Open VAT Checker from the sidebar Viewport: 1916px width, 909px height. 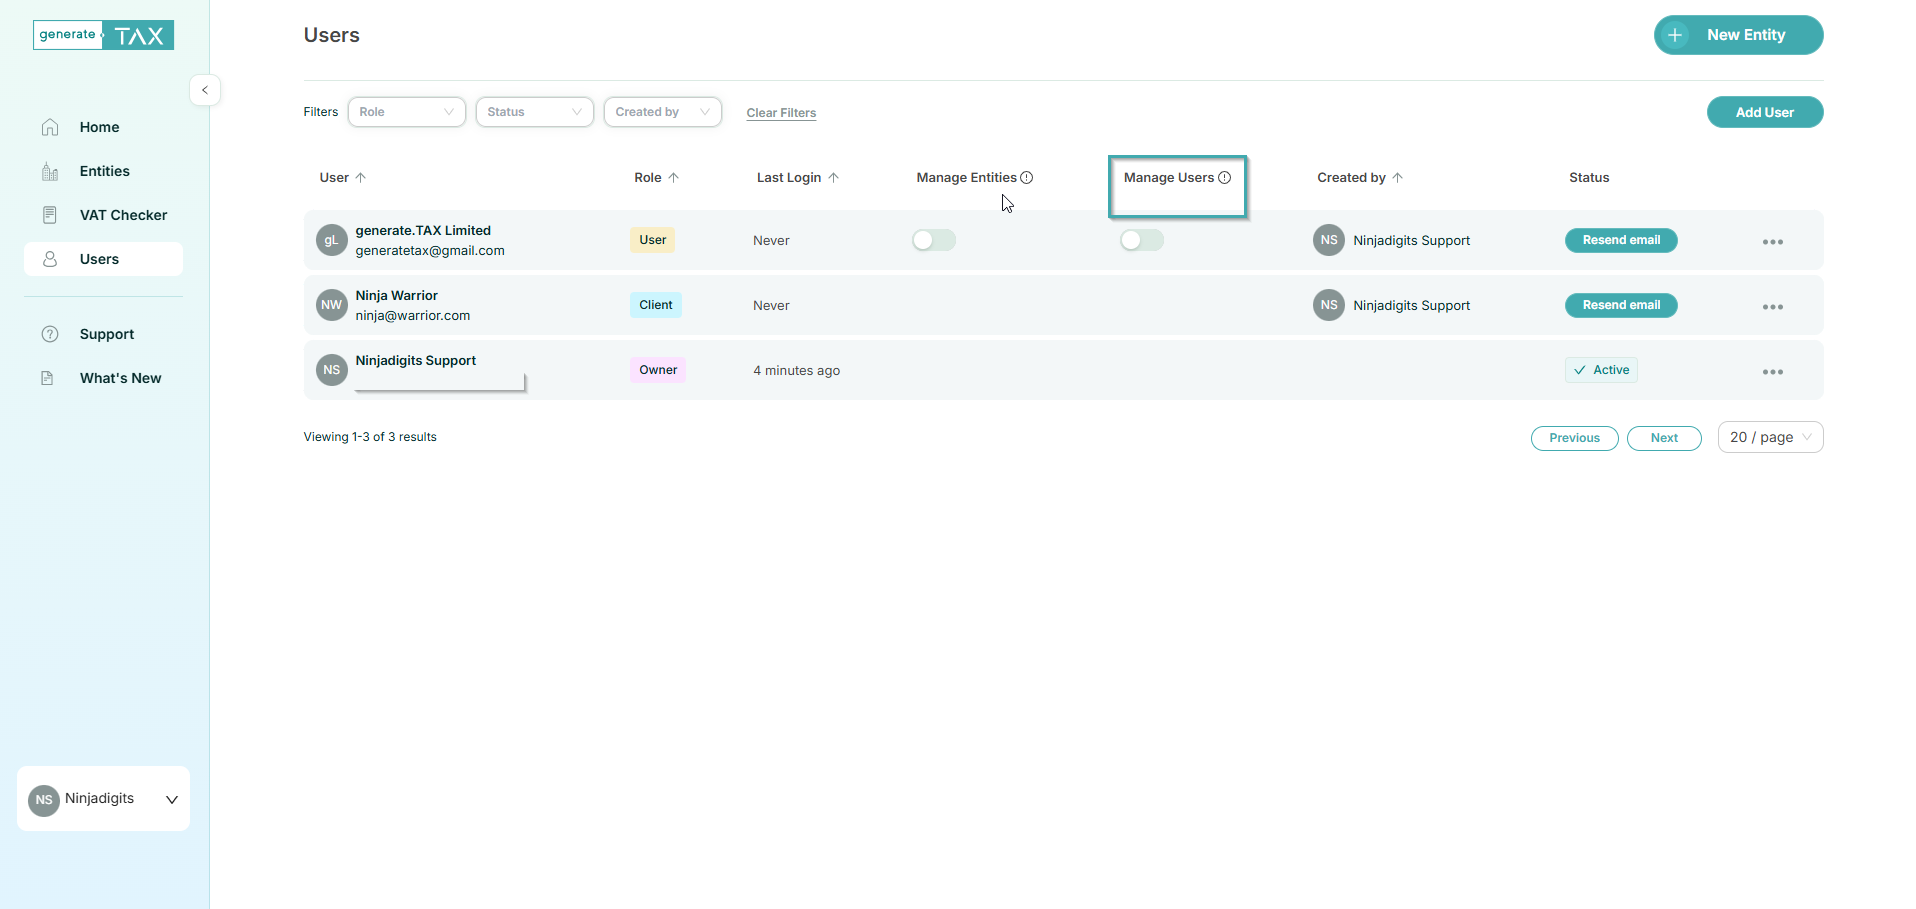pyautogui.click(x=123, y=215)
